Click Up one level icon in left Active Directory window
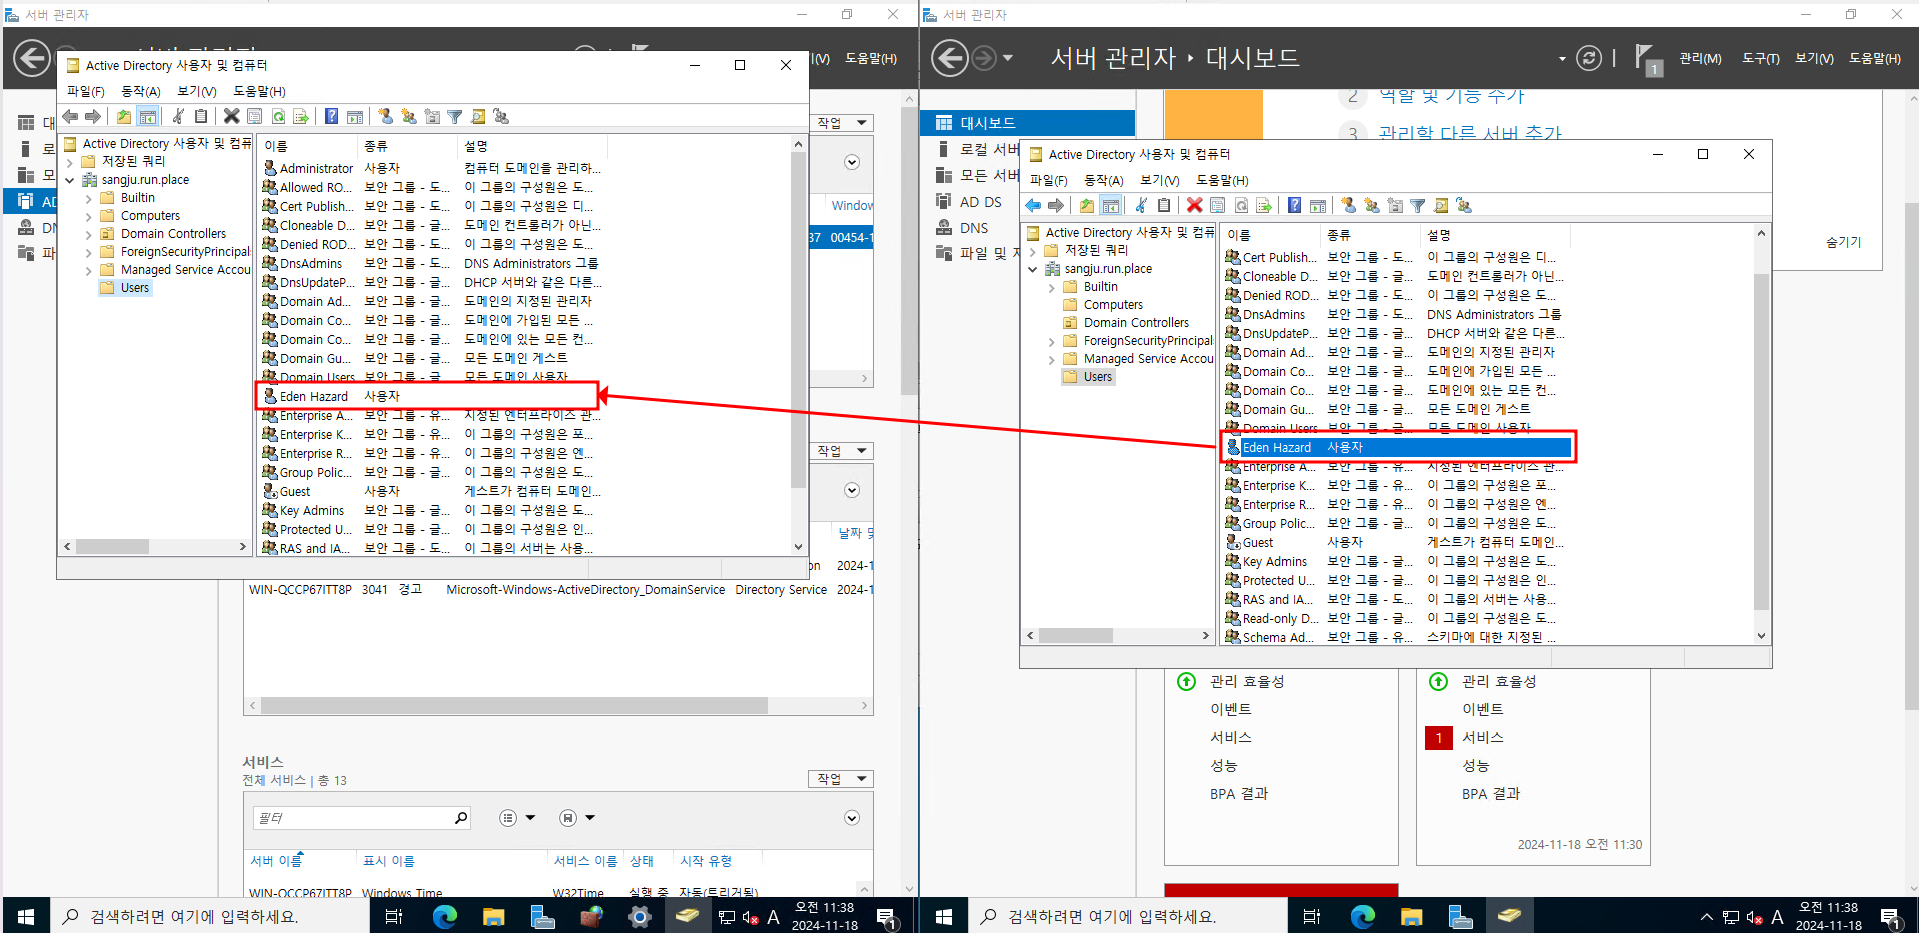 tap(123, 117)
